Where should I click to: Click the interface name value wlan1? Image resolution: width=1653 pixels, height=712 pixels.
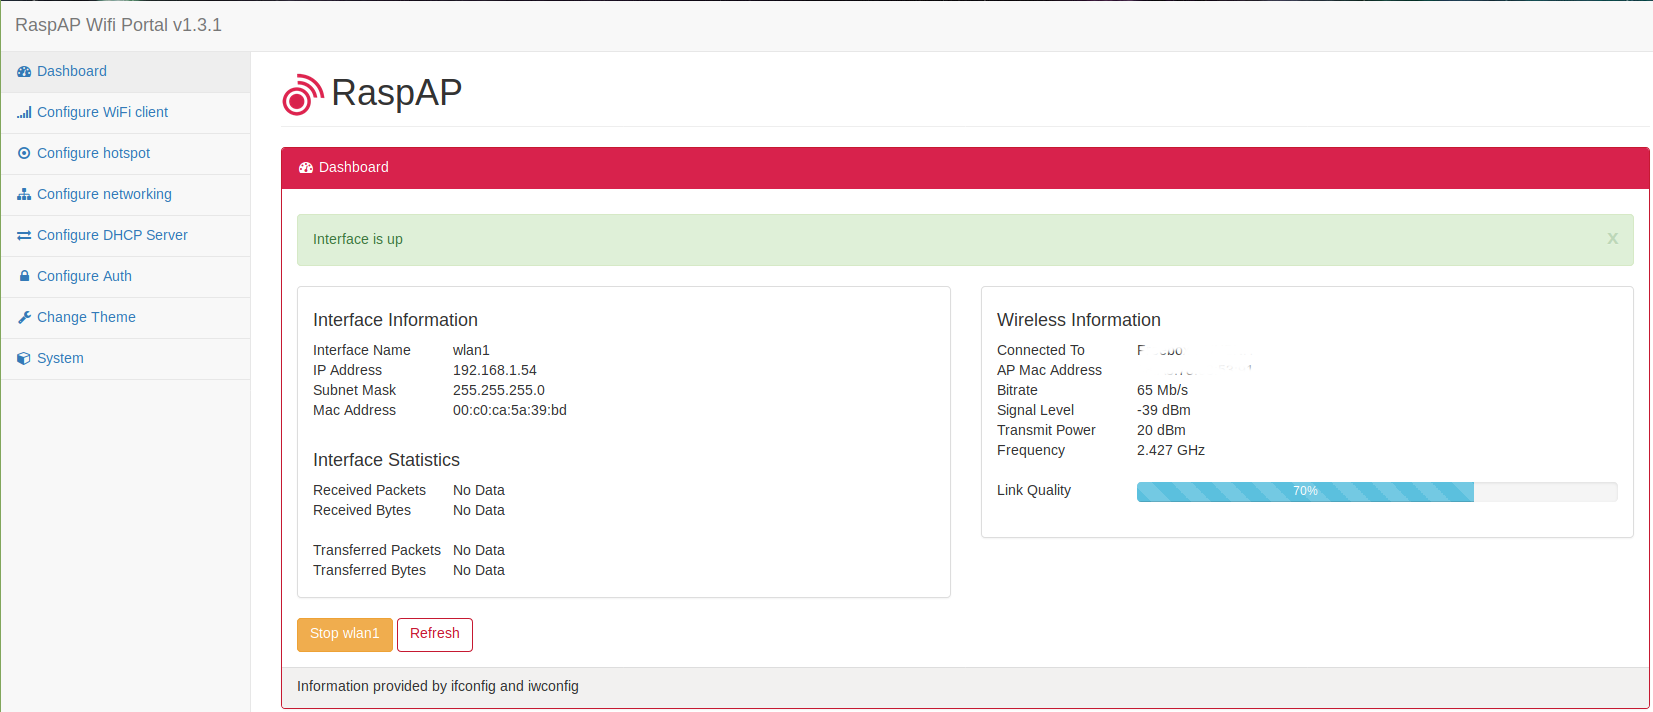coord(471,350)
